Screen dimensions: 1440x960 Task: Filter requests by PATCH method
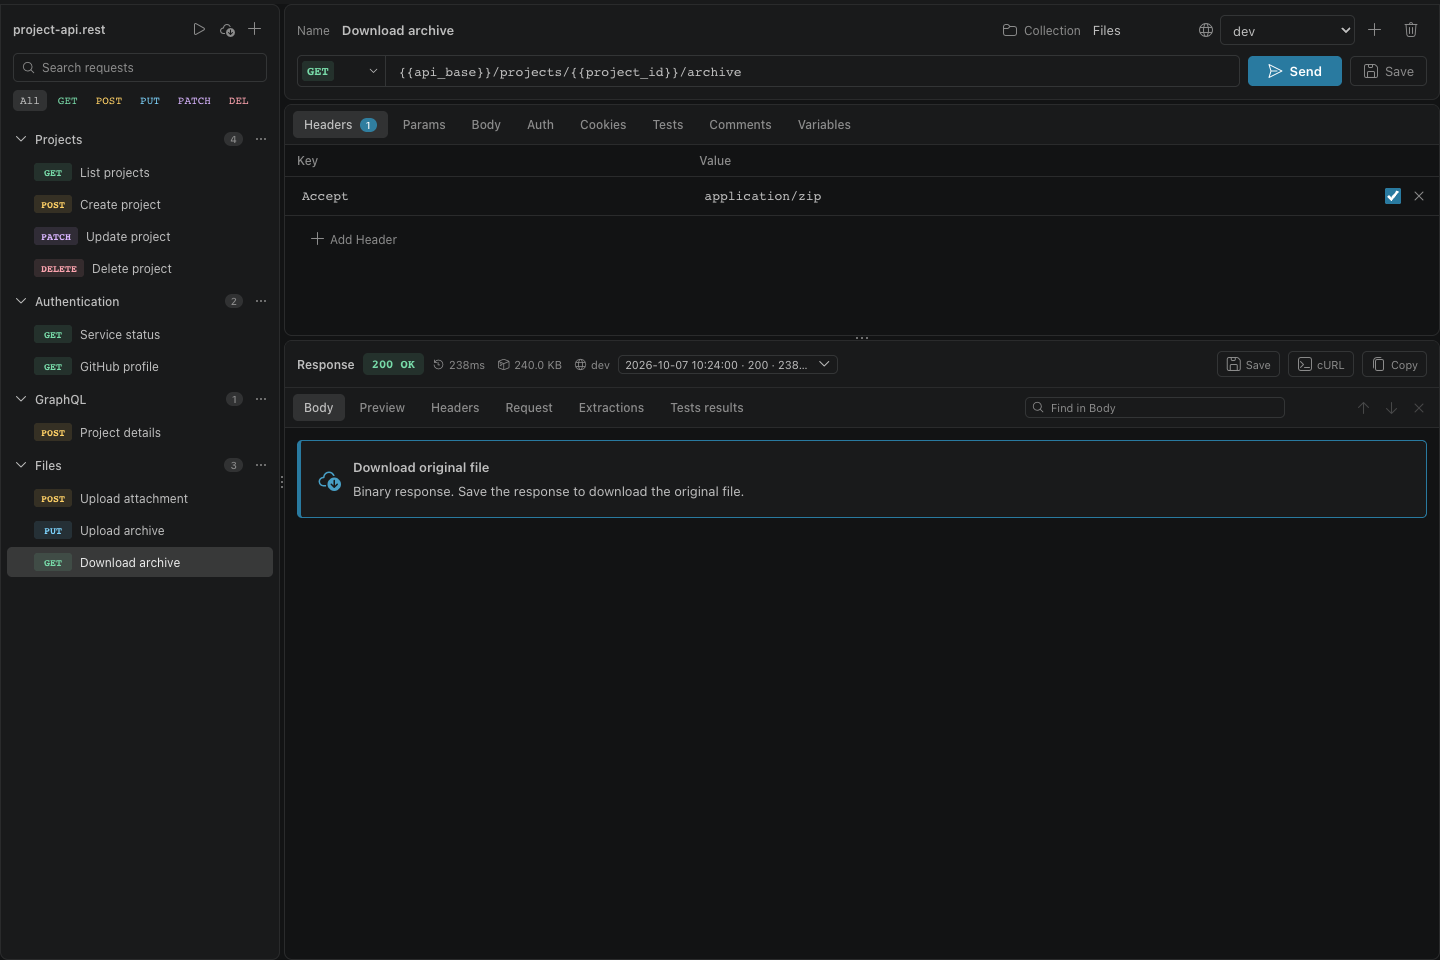click(x=194, y=100)
